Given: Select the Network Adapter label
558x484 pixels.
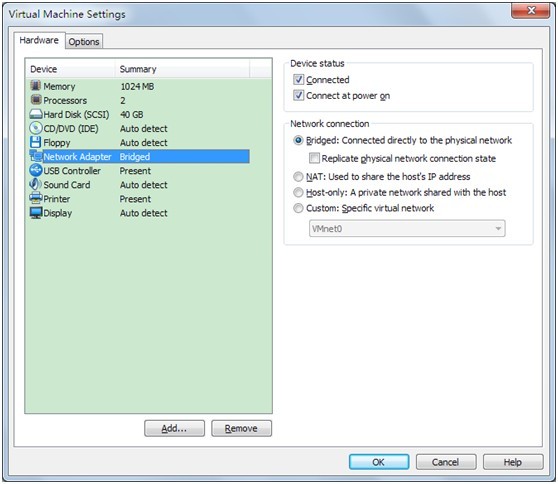Looking at the screenshot, I should point(78,157).
